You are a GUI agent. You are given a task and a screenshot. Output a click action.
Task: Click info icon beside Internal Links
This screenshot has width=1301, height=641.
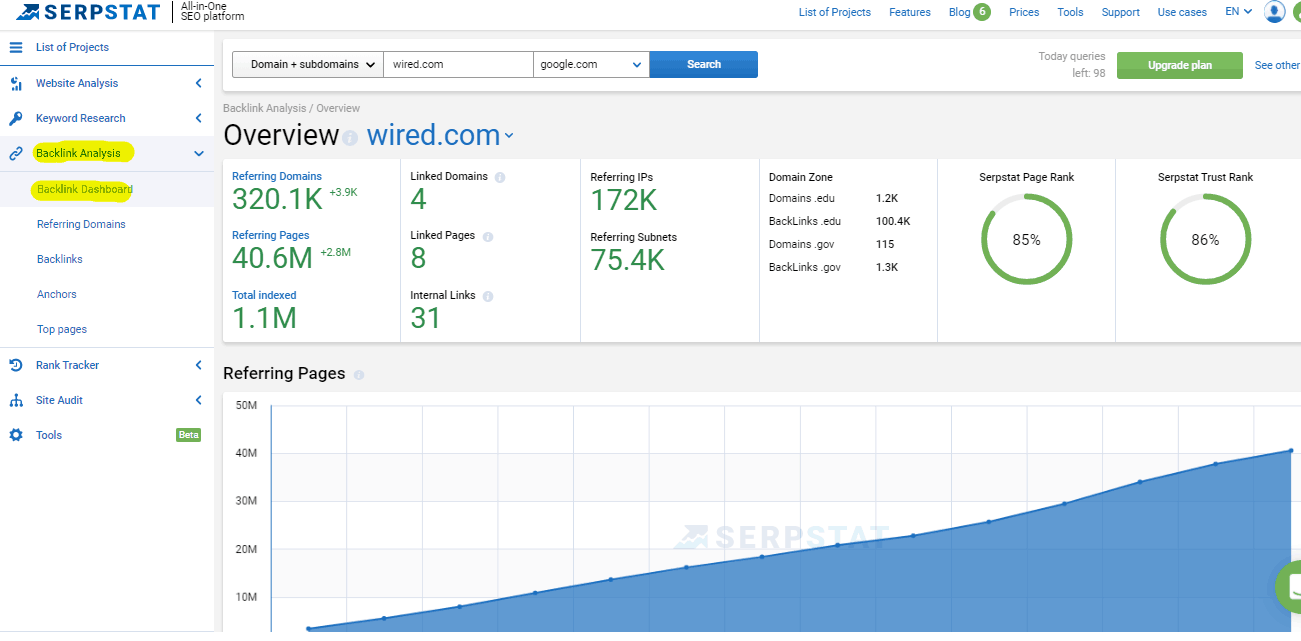[x=487, y=296]
